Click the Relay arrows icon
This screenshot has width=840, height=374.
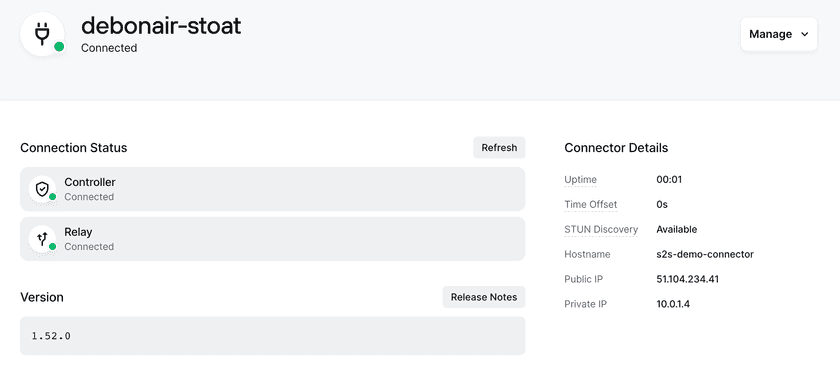[42, 239]
